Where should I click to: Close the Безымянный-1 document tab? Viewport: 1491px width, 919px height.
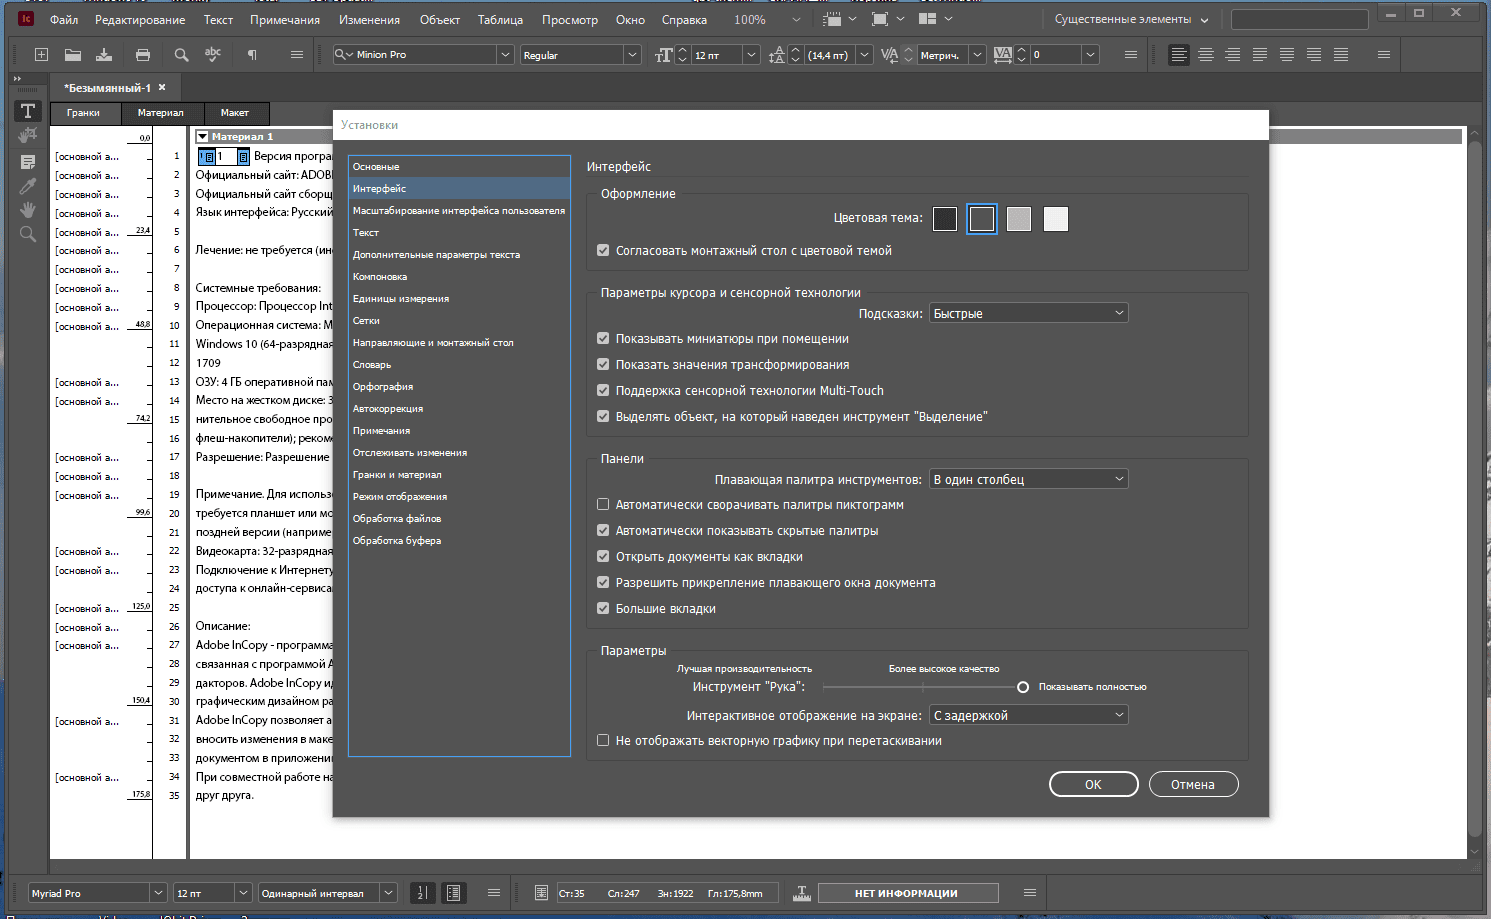click(162, 87)
